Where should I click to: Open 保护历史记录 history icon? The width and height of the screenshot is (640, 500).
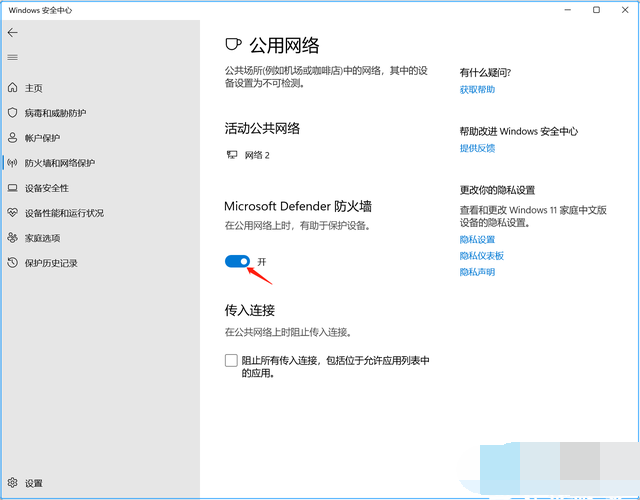point(13,263)
